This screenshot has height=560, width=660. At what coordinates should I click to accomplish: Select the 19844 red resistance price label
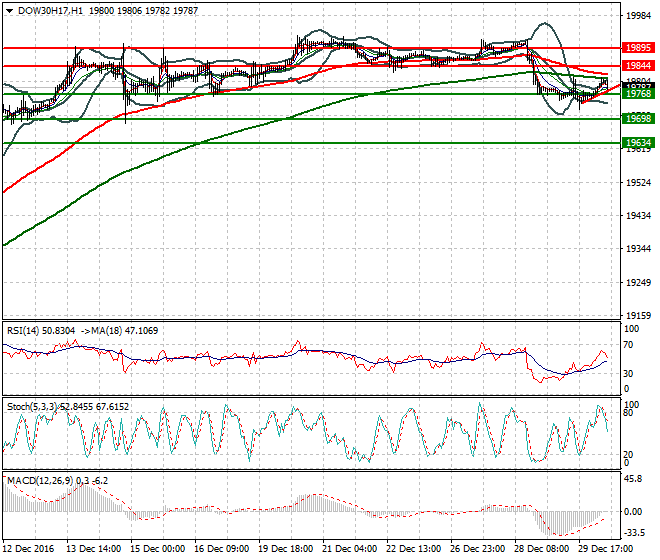638,65
